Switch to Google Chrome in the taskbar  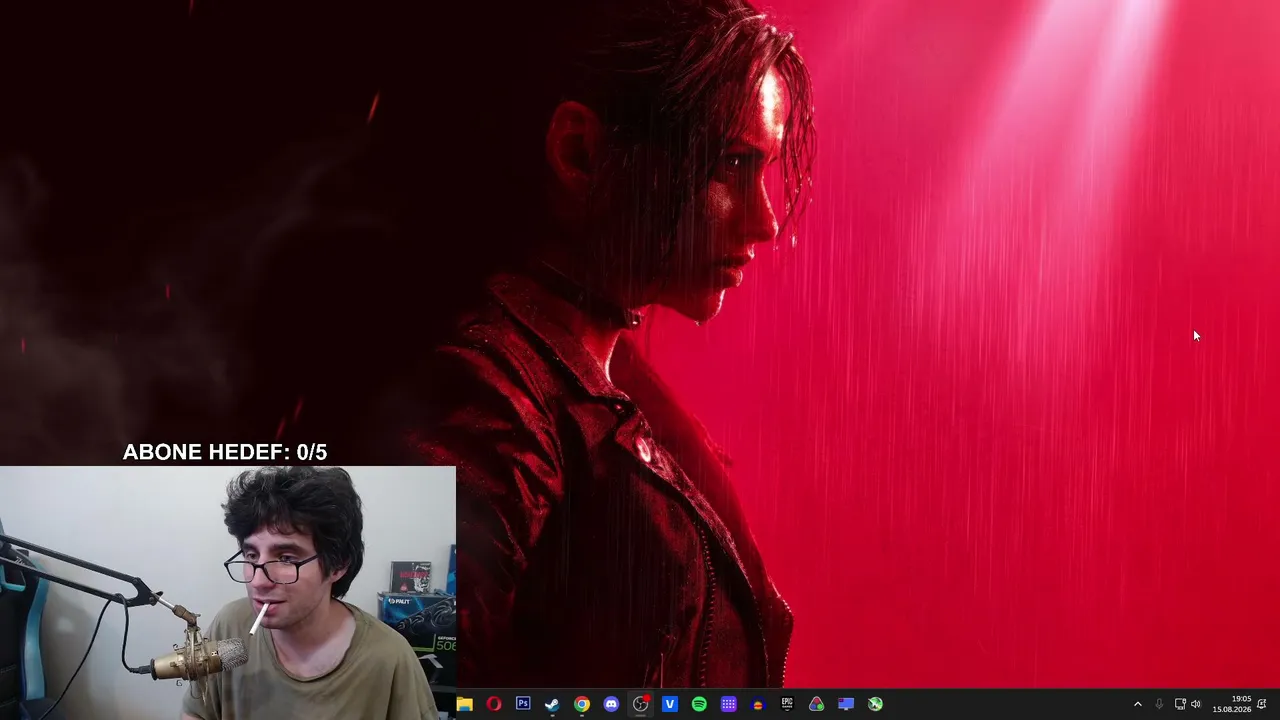(582, 704)
